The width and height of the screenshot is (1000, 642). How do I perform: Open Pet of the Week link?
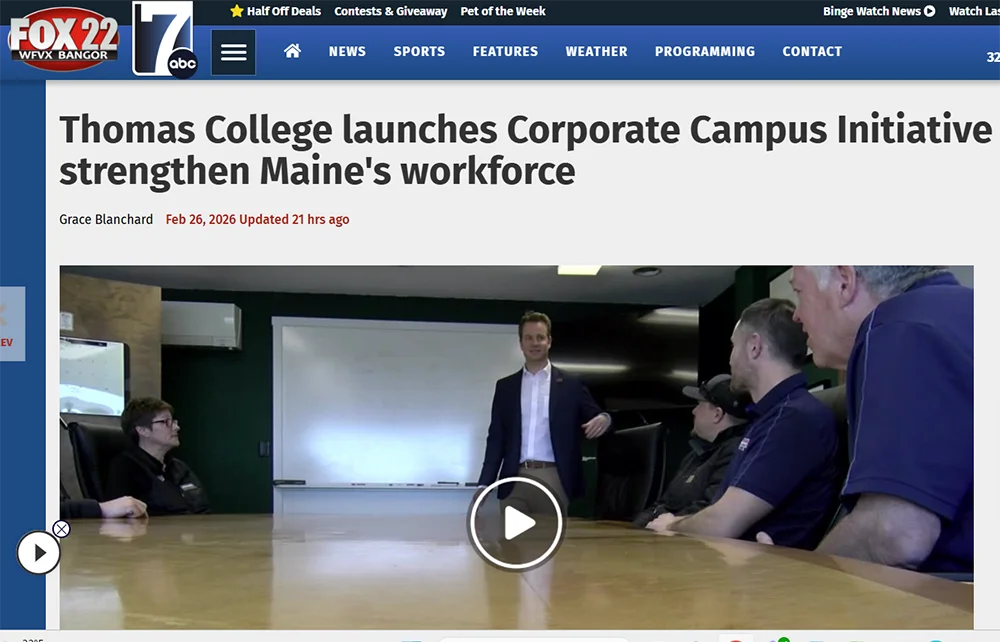[x=503, y=11]
